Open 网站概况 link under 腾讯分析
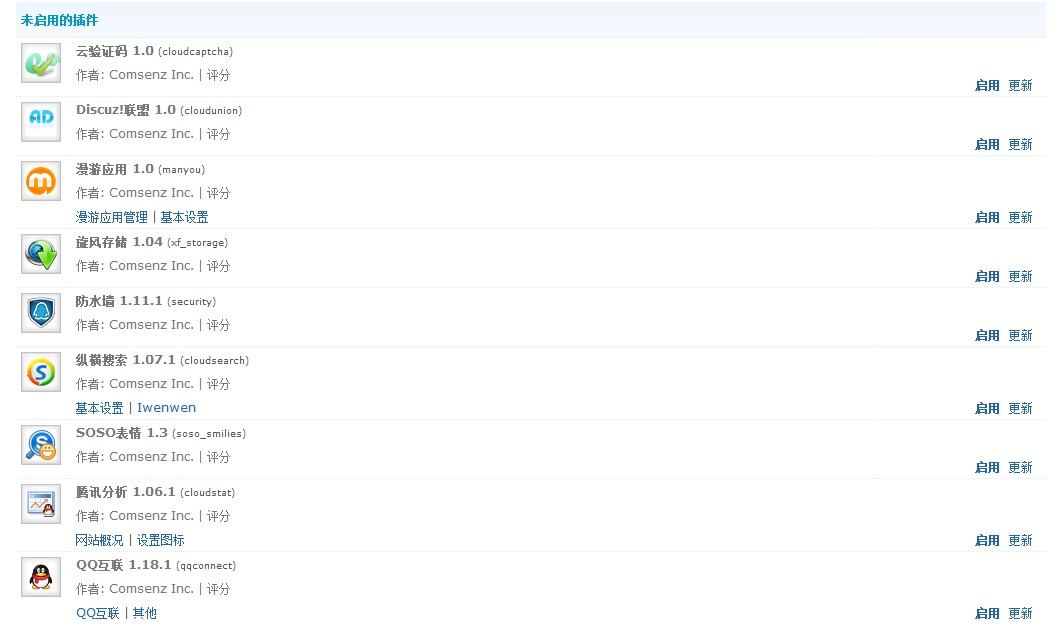1061x628 pixels. click(99, 540)
